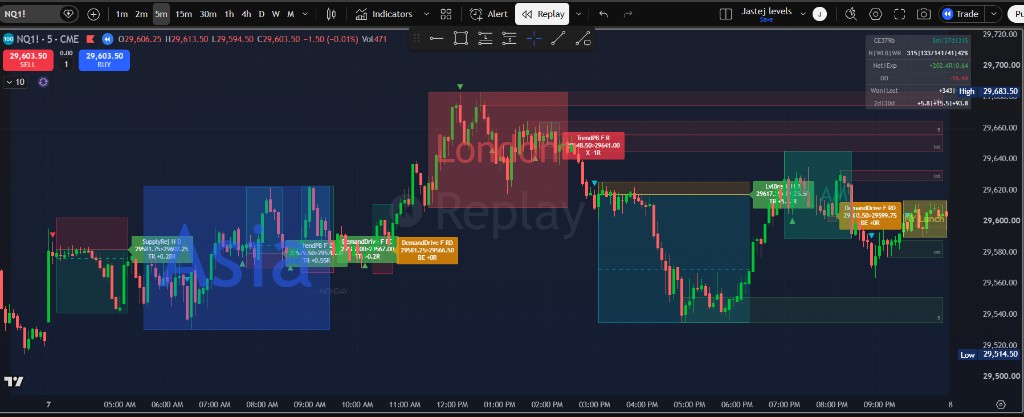This screenshot has width=1024, height=417.
Task: Switch to the 30m timeframe
Action: coord(208,14)
